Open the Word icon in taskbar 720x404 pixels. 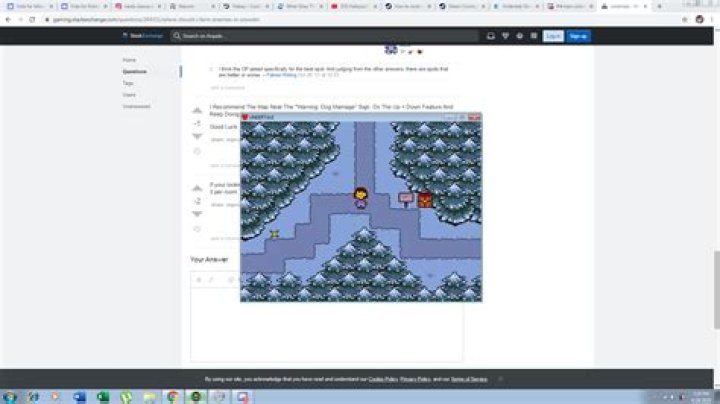point(79,397)
